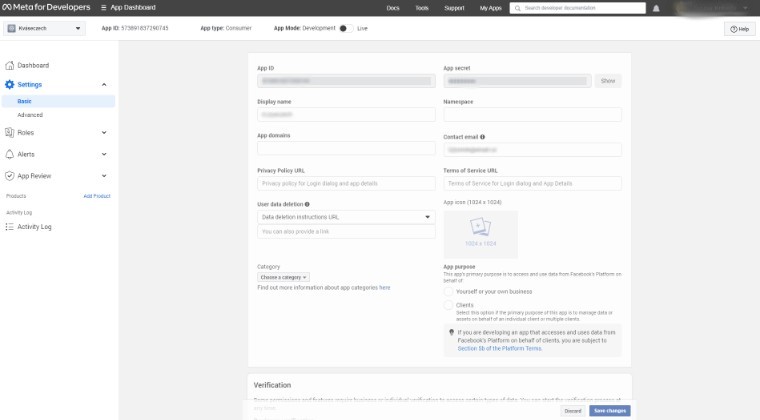Click the search magnifier icon
This screenshot has height=420, width=760.
pos(518,8)
